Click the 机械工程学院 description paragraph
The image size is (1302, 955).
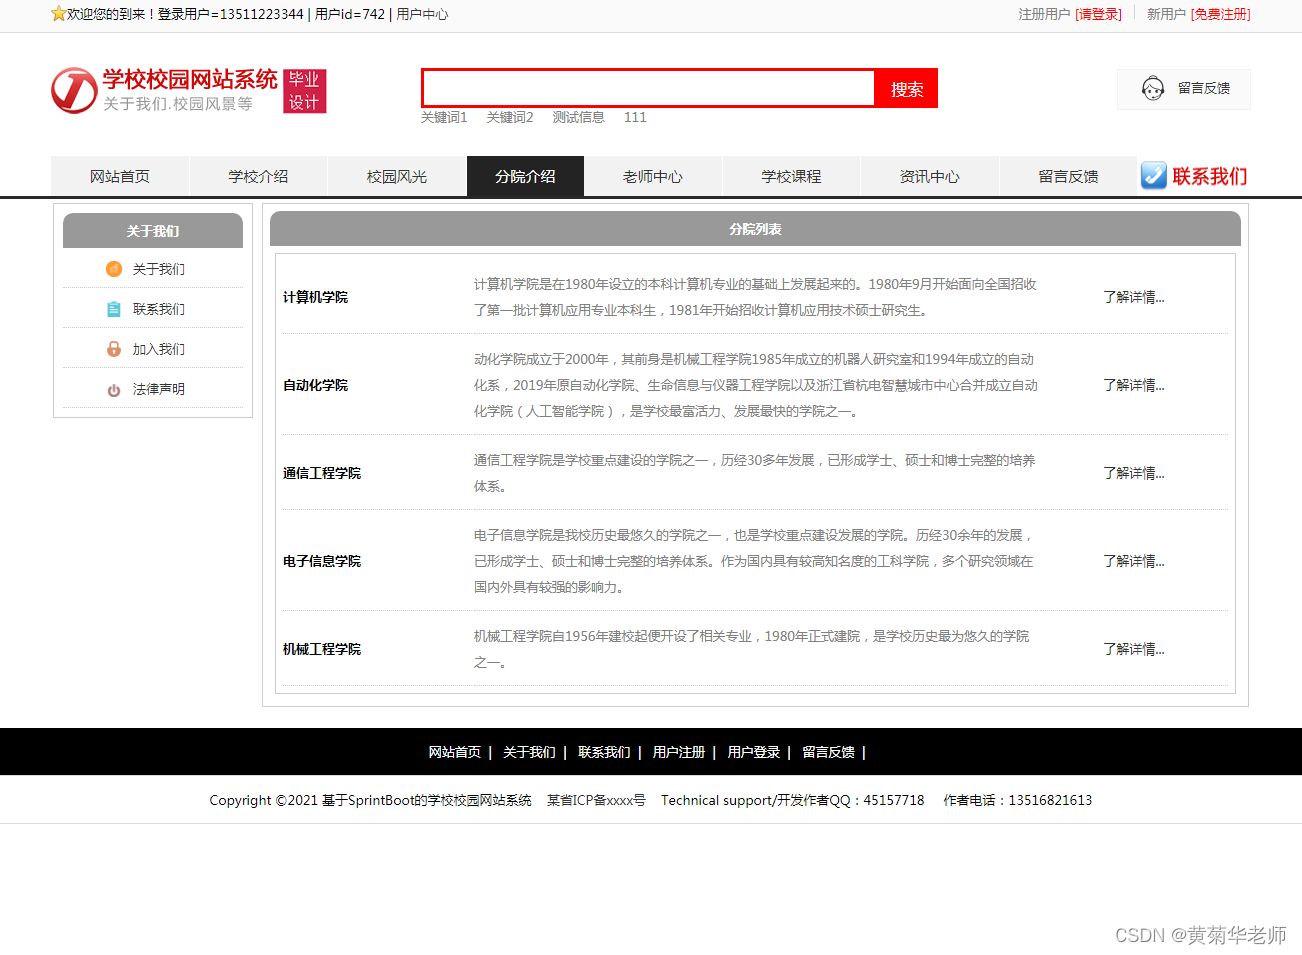751,649
